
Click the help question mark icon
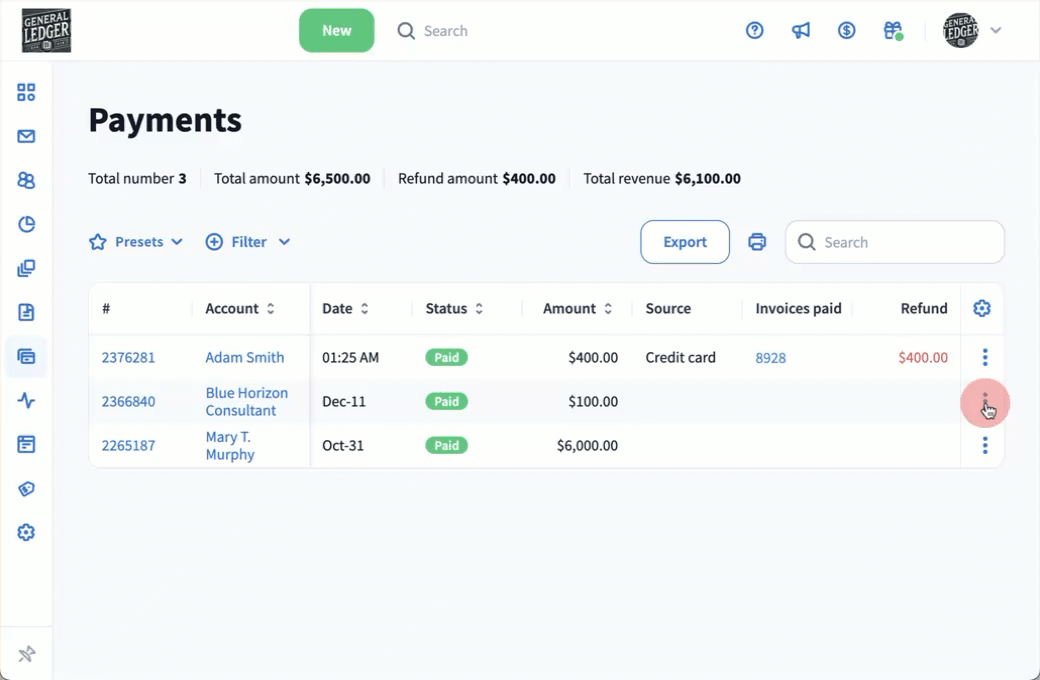click(x=755, y=31)
